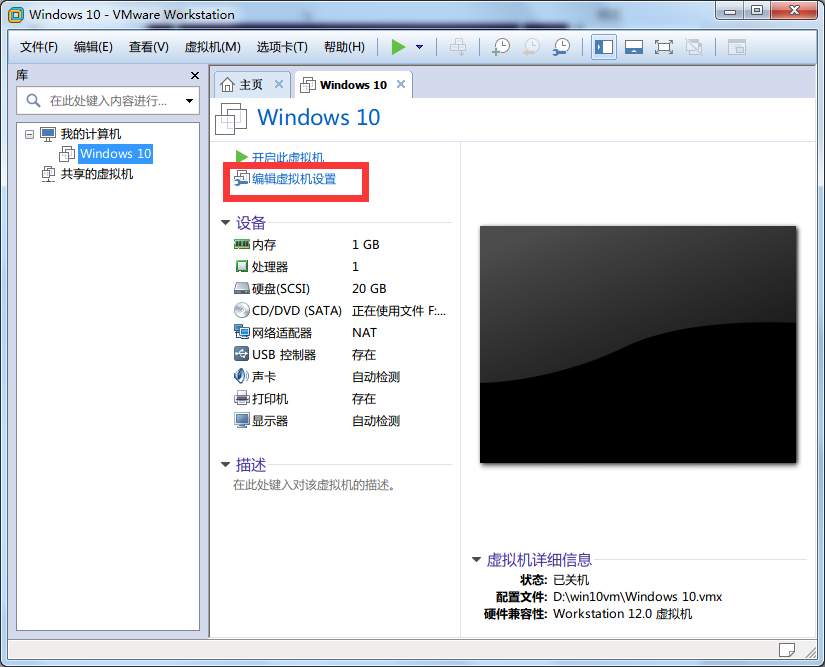Toggle the thumbnail bar toolbar button
825x667 pixels.
[633, 47]
